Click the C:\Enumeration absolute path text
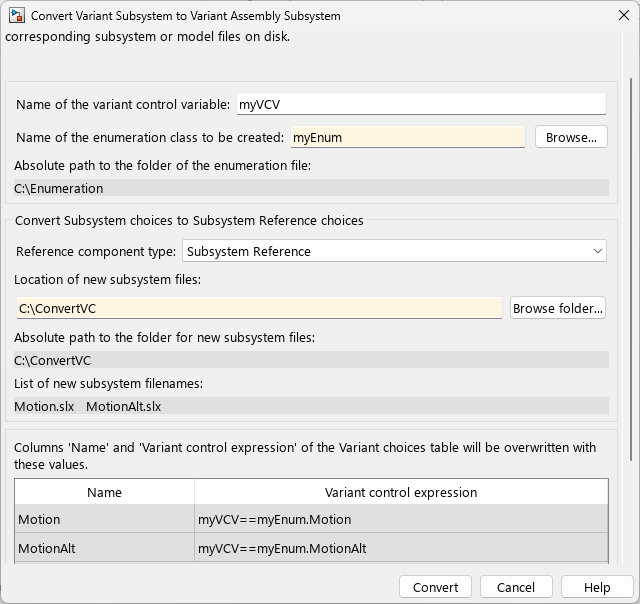640x604 pixels. pos(59,189)
